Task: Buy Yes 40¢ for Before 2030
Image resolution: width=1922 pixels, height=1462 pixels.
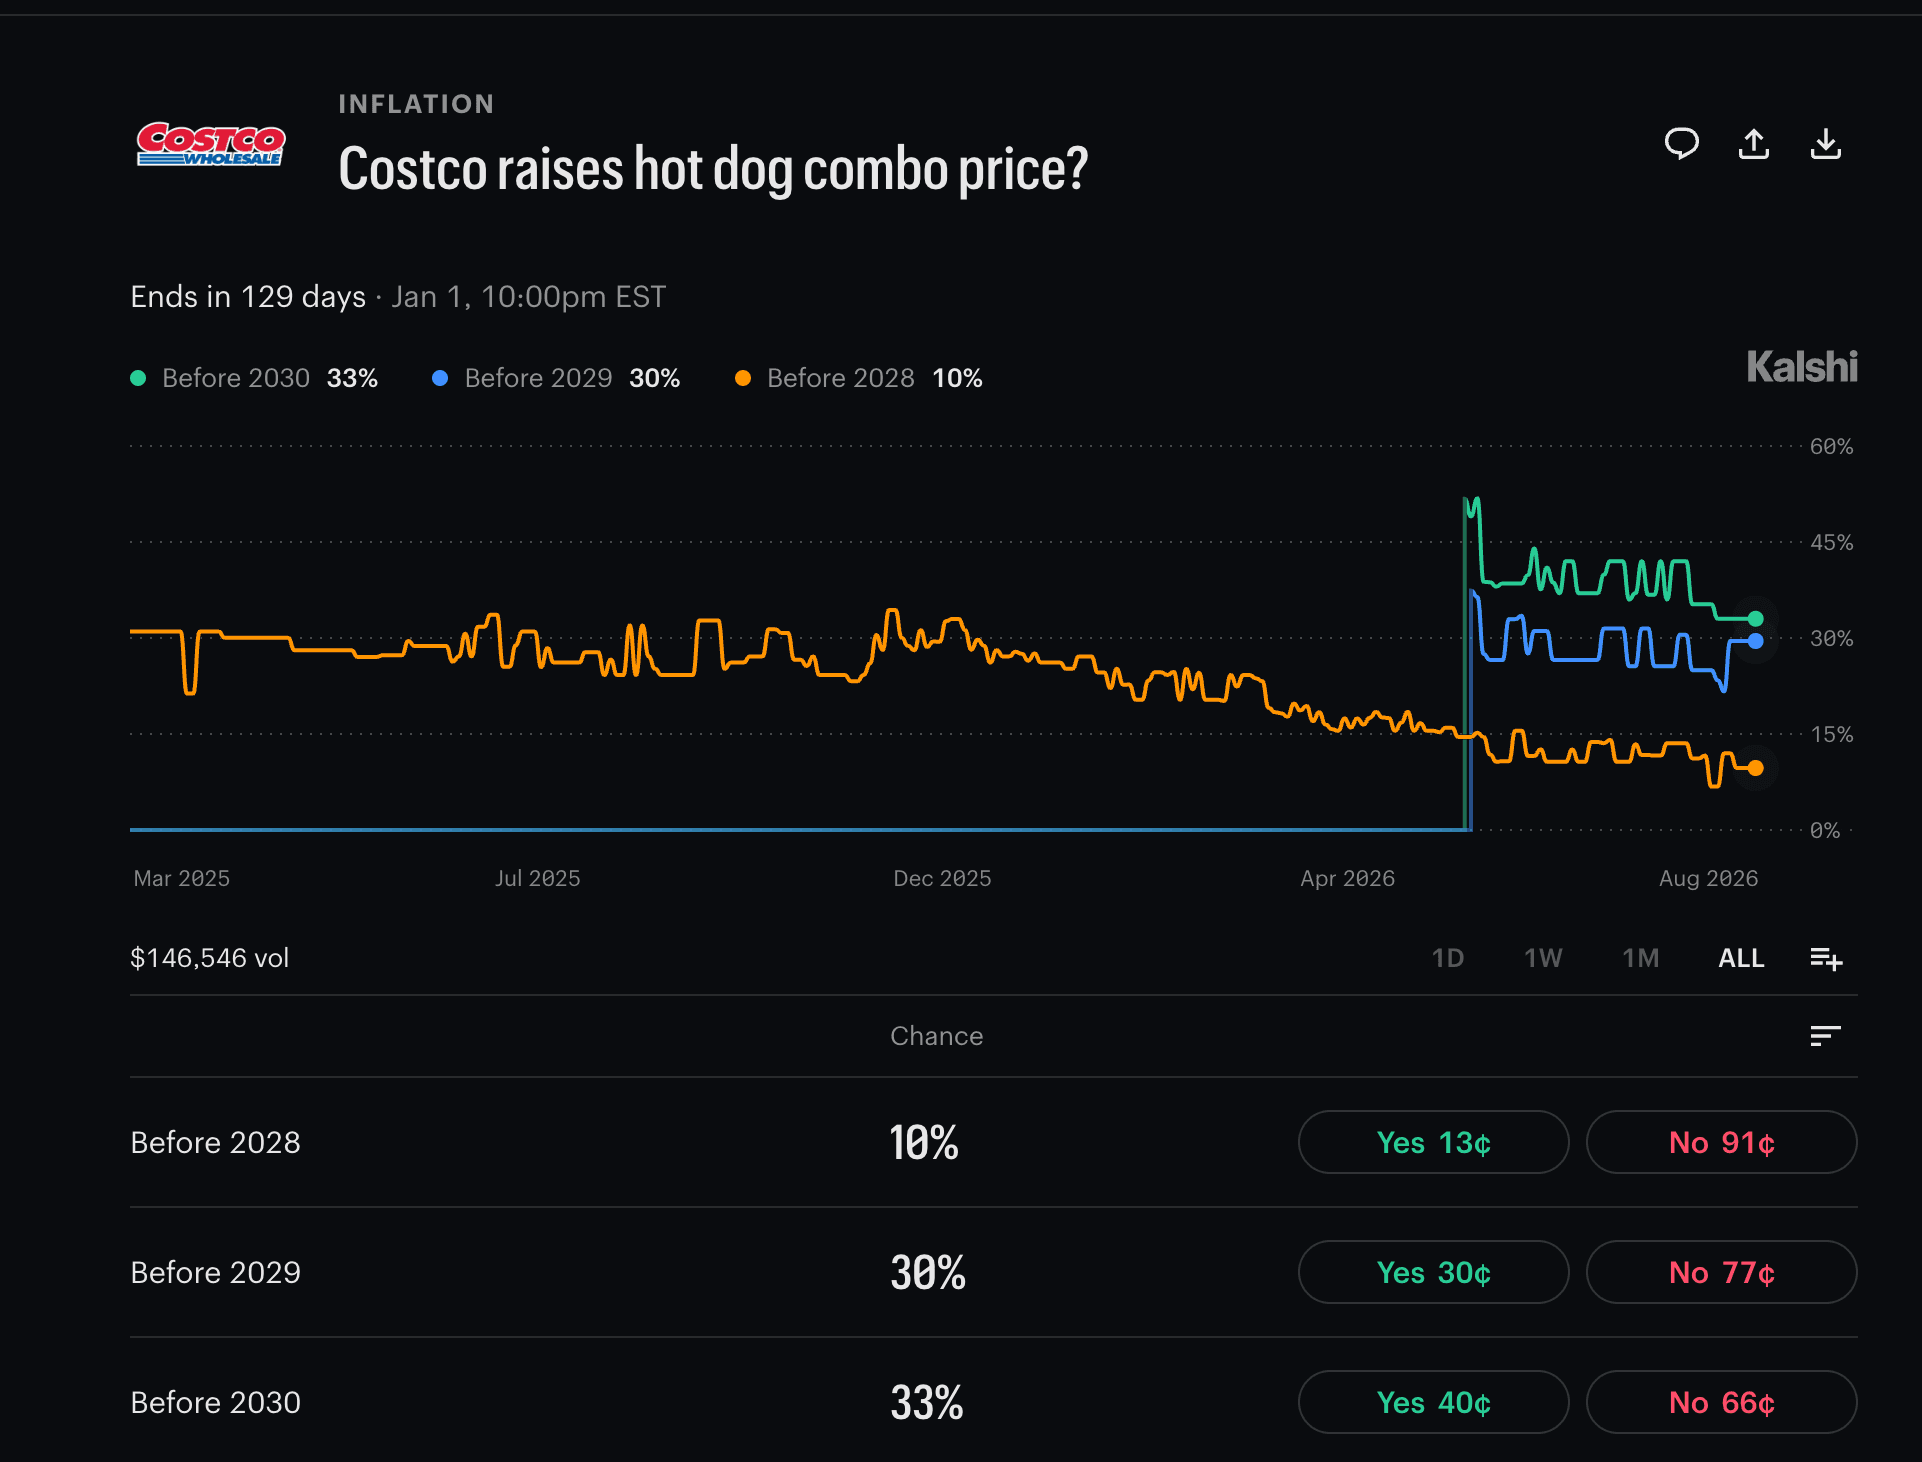Action: pos(1433,1402)
